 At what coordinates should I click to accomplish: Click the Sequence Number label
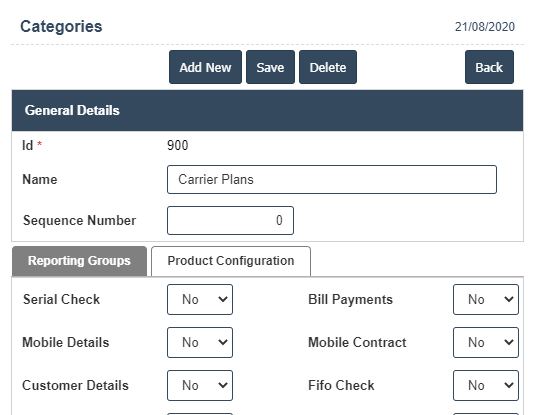[79, 221]
